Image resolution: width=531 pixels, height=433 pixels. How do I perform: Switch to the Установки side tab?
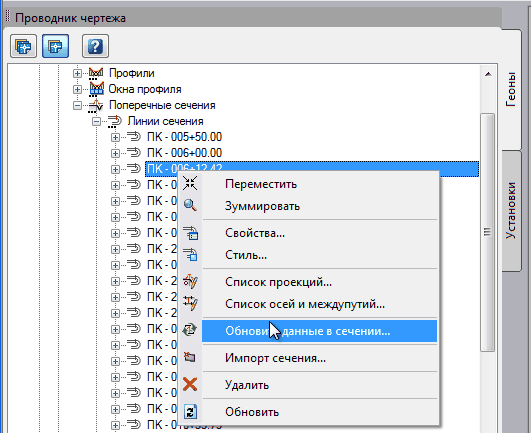click(511, 211)
